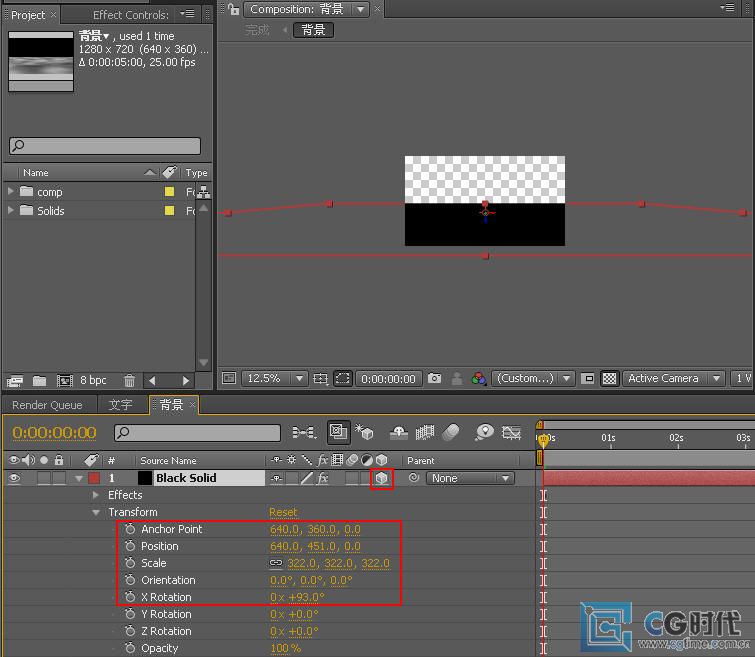Toggle hide shy layers switch in timeline toolbar

tap(399, 433)
